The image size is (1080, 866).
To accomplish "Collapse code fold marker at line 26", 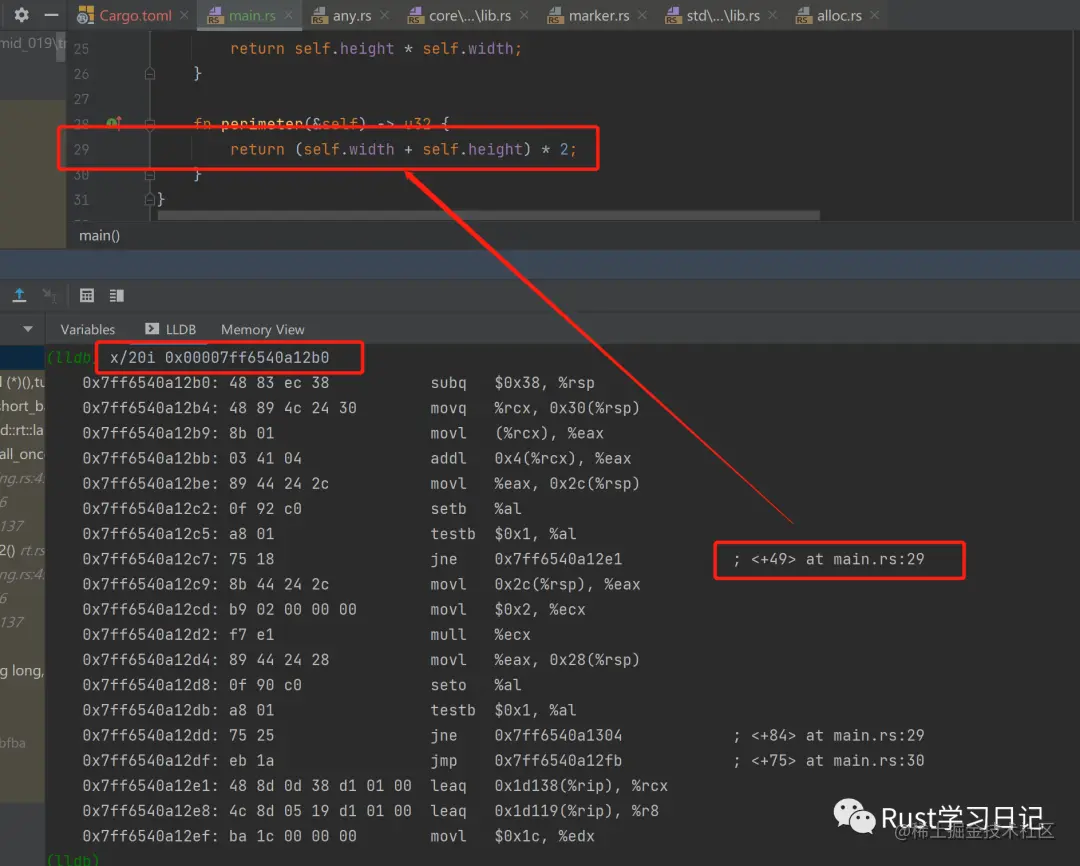I will [x=149, y=73].
